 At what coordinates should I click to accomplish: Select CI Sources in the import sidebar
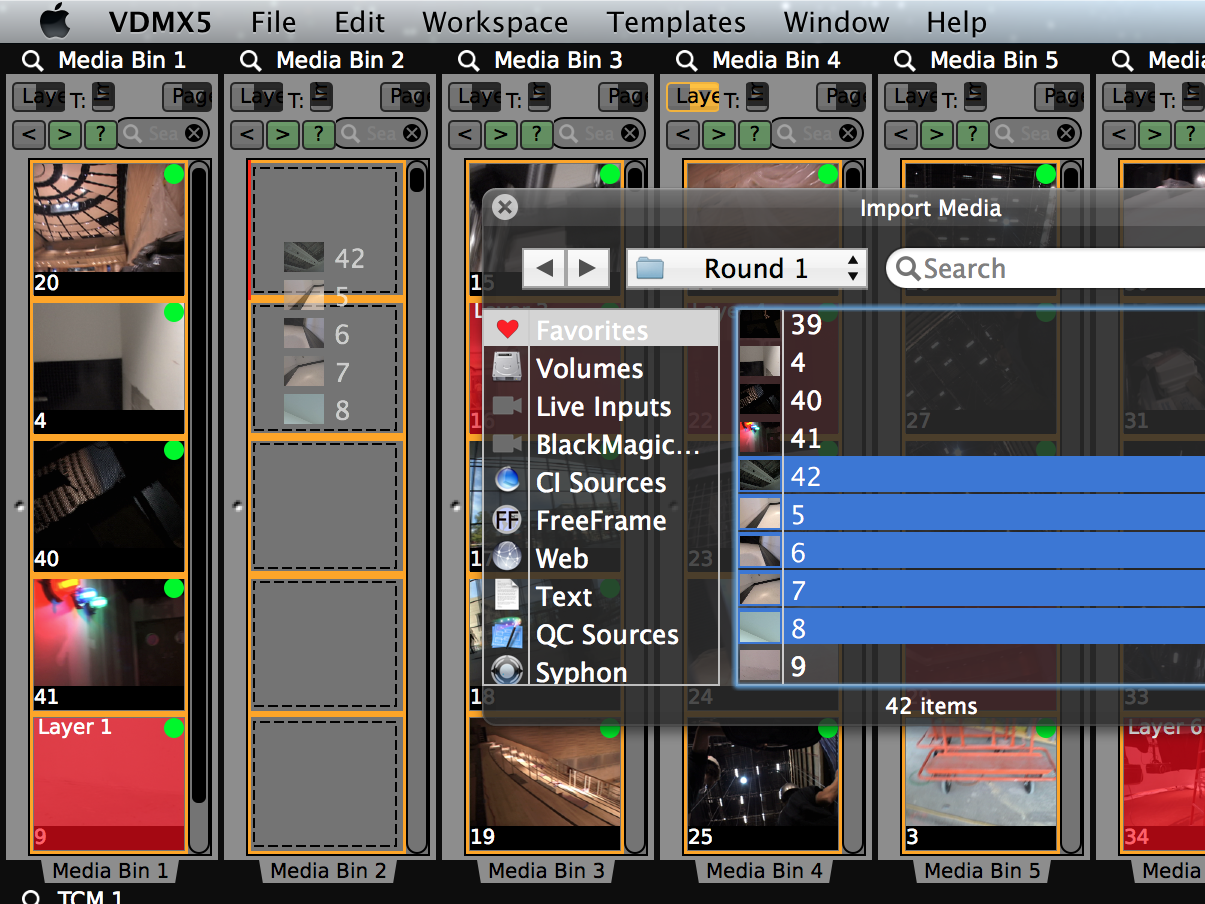tap(598, 482)
